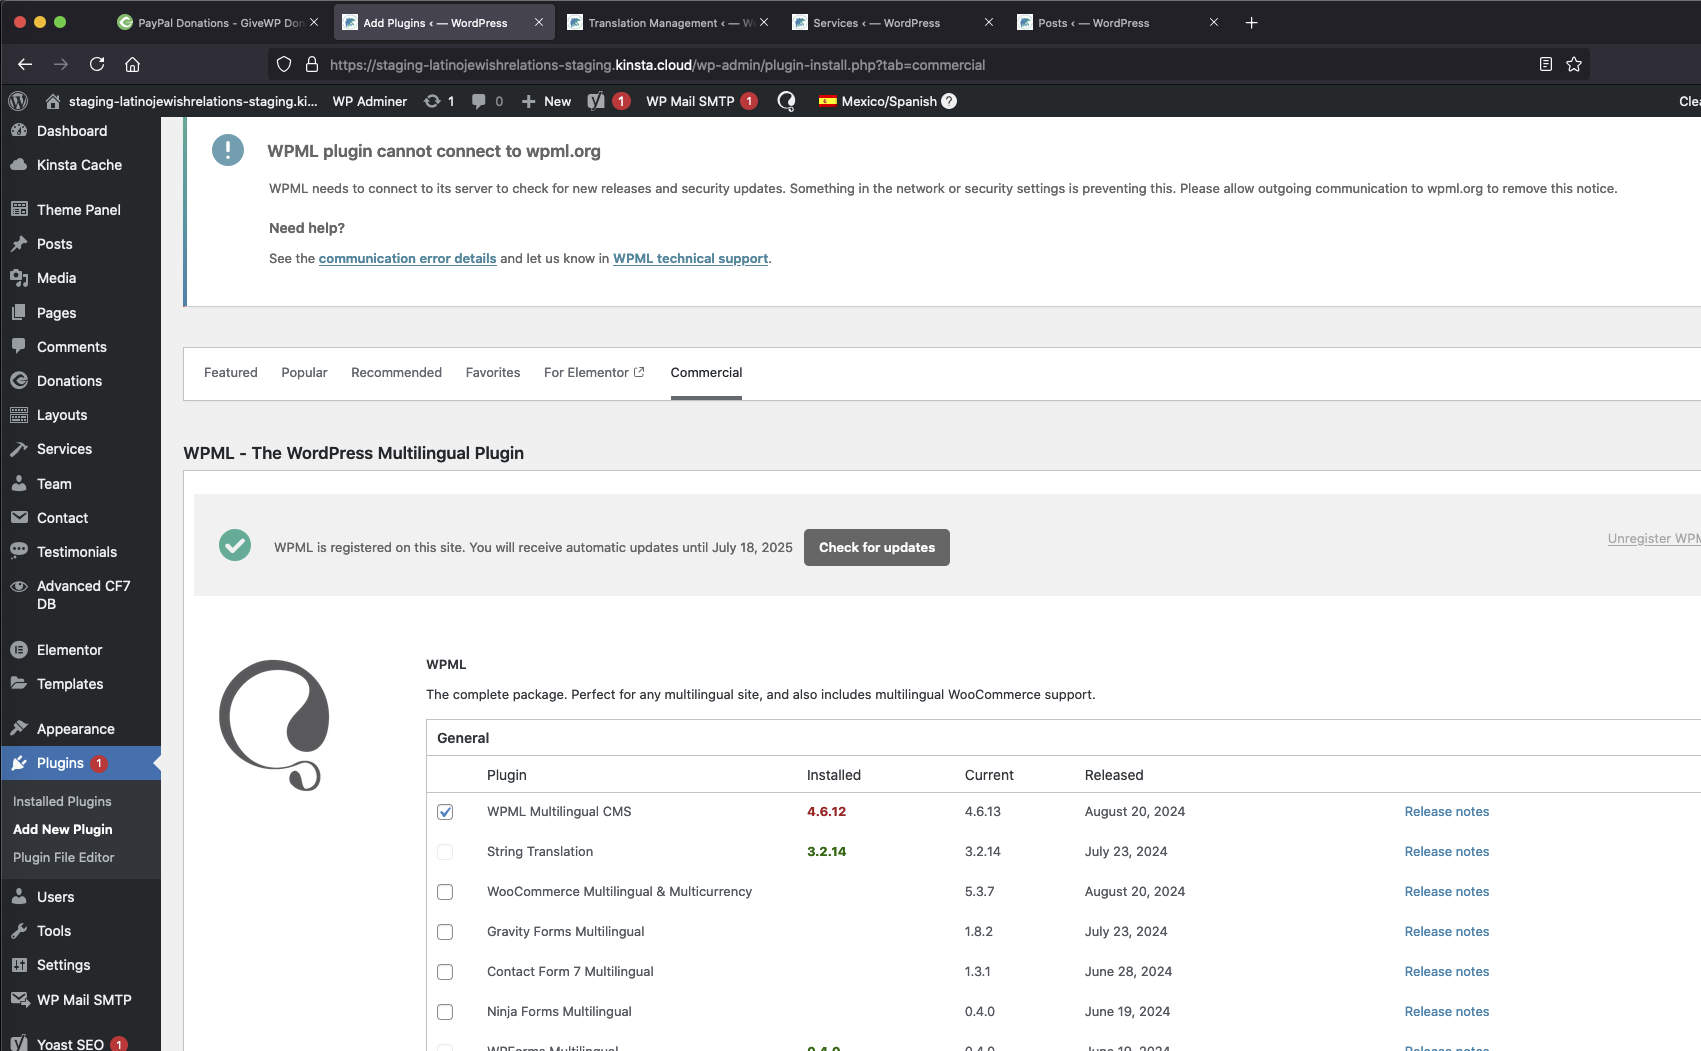Open Release notes for Gravity Forms Multilingual
1701x1051 pixels.
click(x=1446, y=931)
